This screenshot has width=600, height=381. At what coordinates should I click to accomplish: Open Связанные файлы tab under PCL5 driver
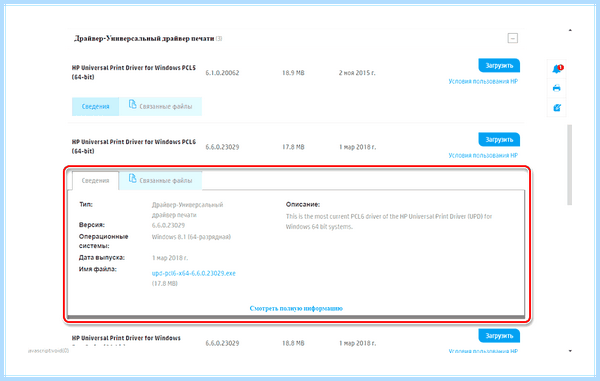click(160, 106)
